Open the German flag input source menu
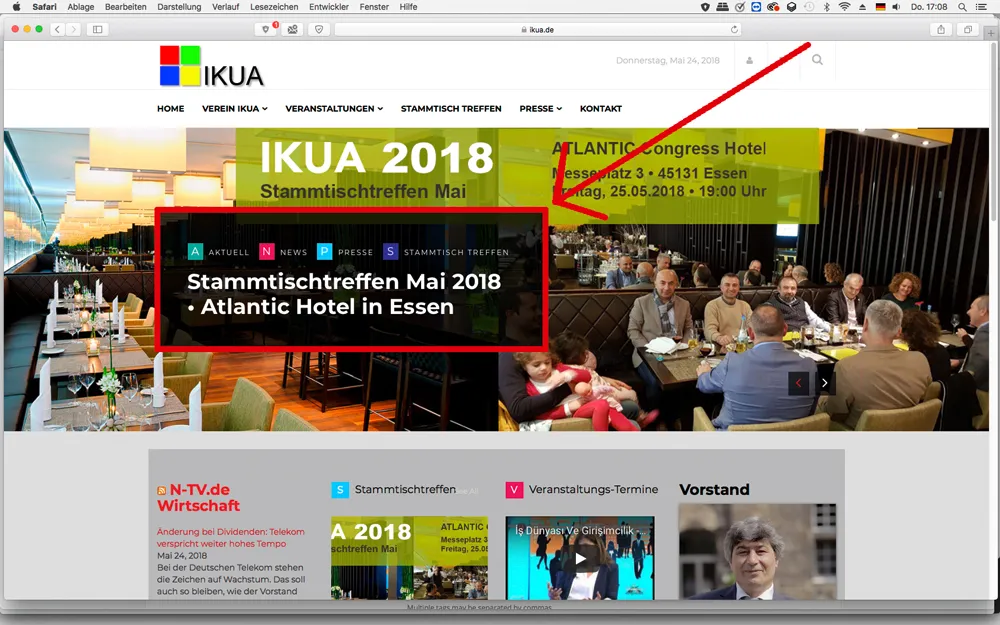 880,7
